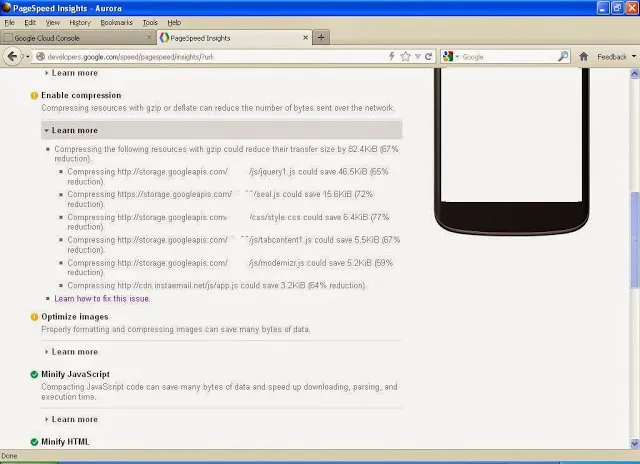Close the PageSpeed Insights tab
The height and width of the screenshot is (464, 640).
click(305, 38)
